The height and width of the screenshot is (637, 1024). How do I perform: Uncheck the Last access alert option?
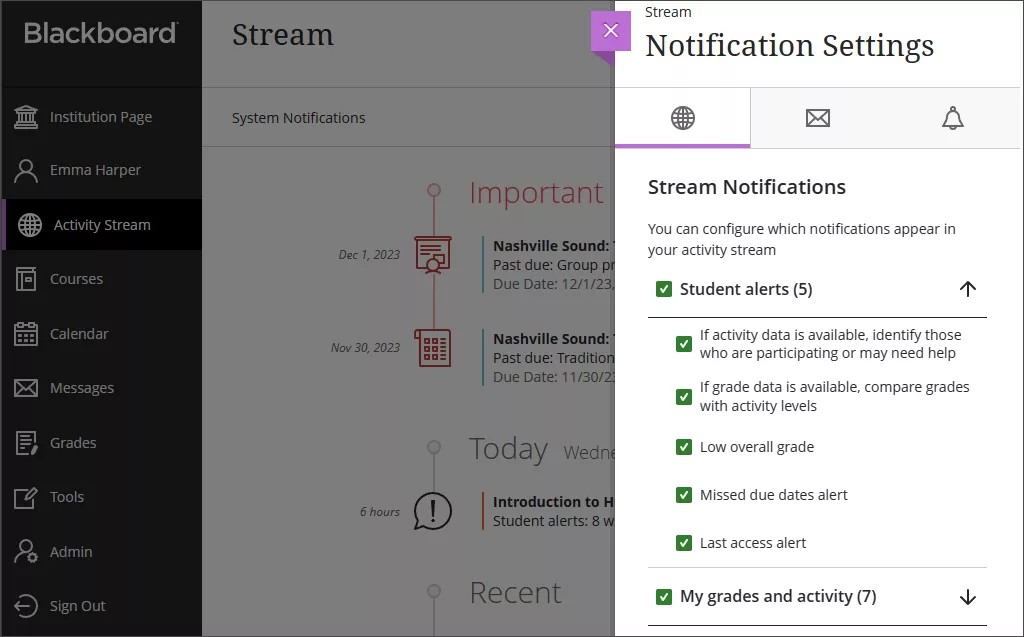click(684, 542)
